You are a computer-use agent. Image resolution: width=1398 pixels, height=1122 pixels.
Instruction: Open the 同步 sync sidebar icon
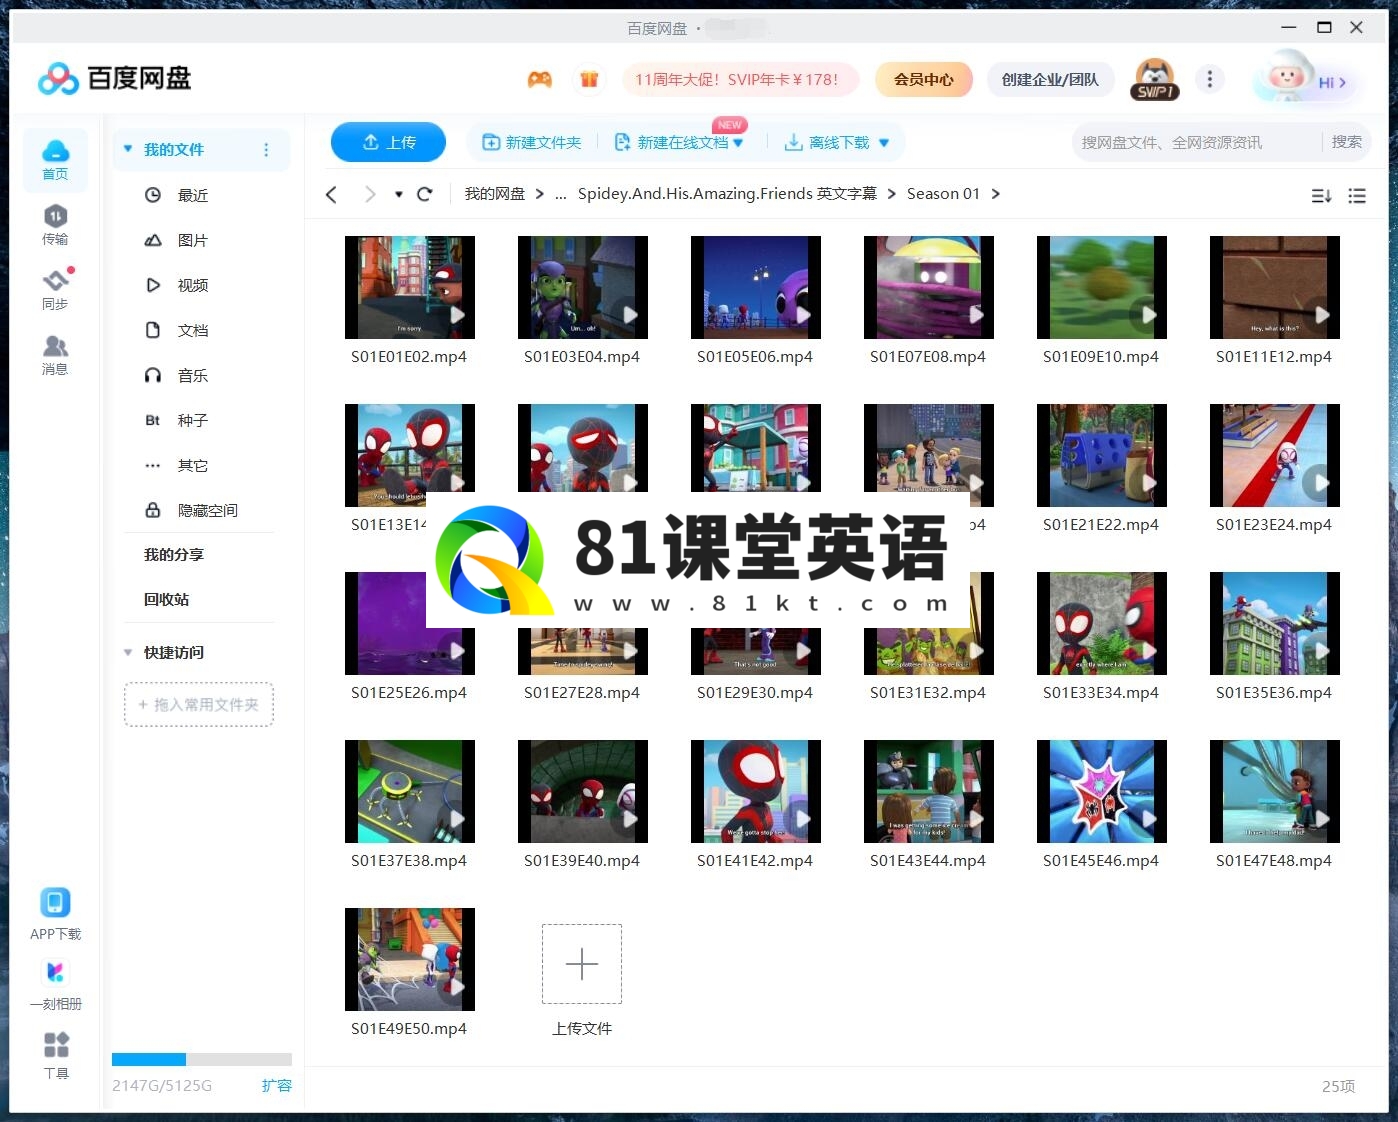[x=55, y=290]
